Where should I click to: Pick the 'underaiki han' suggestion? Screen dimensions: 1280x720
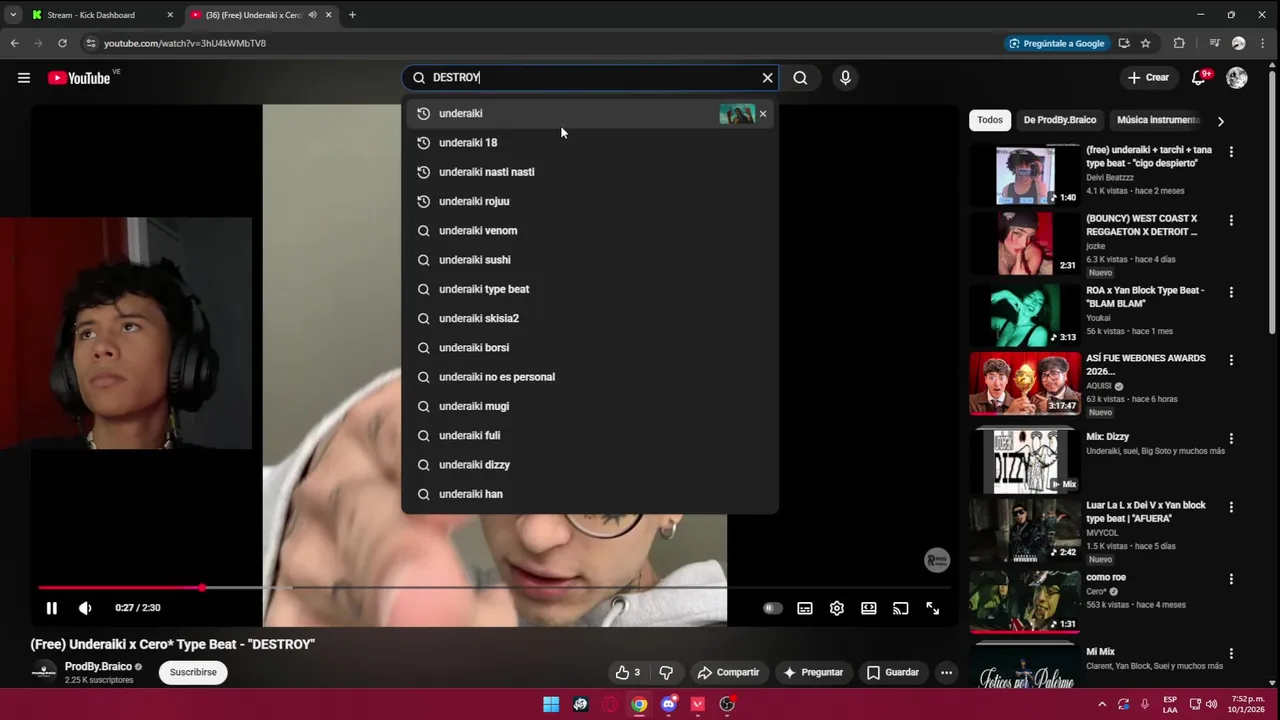590,494
